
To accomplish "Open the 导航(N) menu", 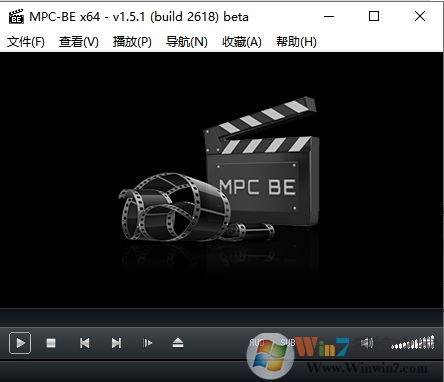I will [187, 42].
